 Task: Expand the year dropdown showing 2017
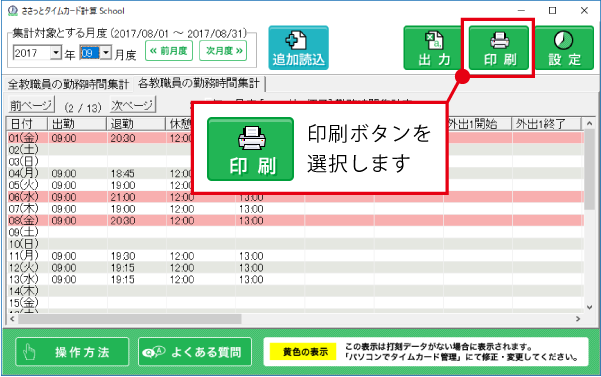click(x=56, y=52)
